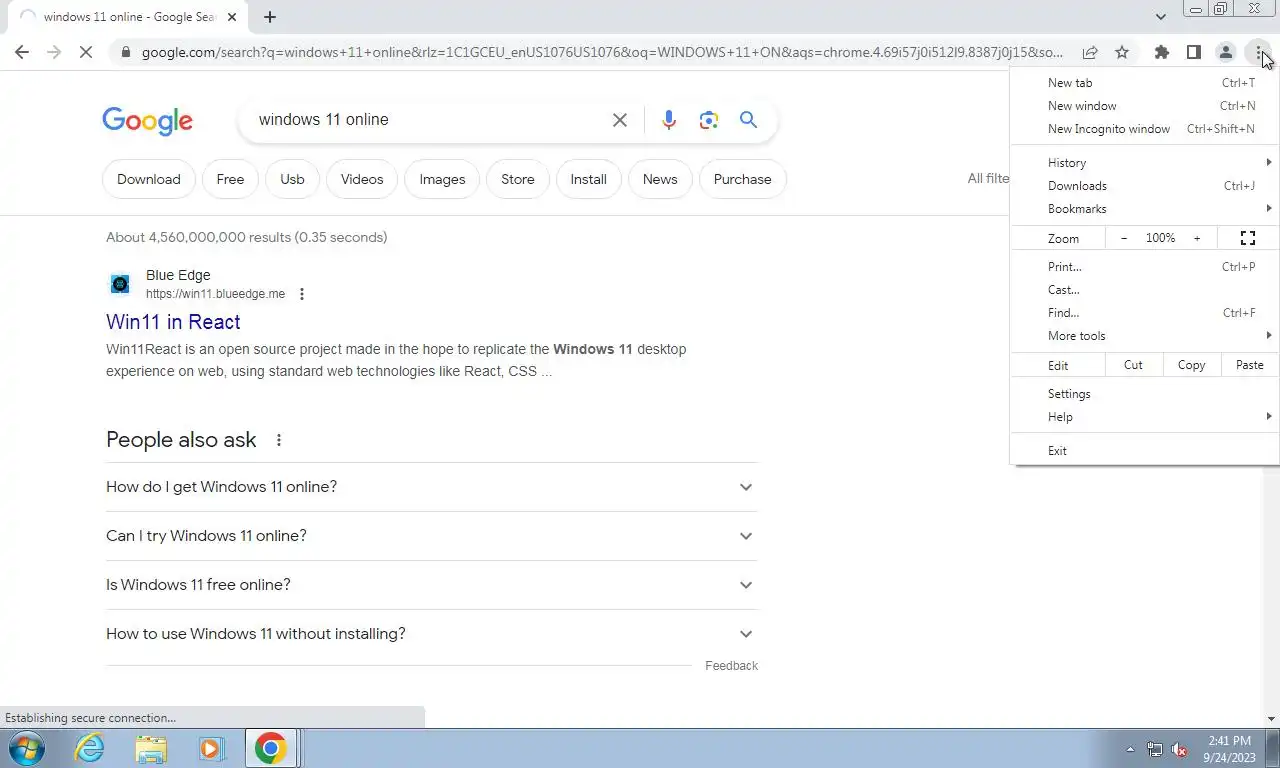Click the scrollbar down arrow

click(x=1272, y=718)
